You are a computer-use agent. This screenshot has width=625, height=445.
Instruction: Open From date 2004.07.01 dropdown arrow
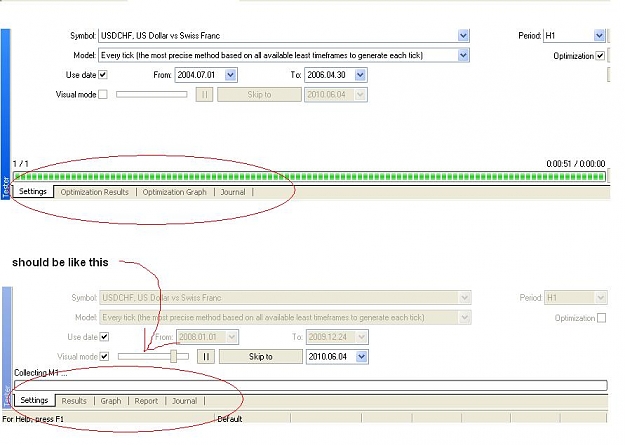230,75
